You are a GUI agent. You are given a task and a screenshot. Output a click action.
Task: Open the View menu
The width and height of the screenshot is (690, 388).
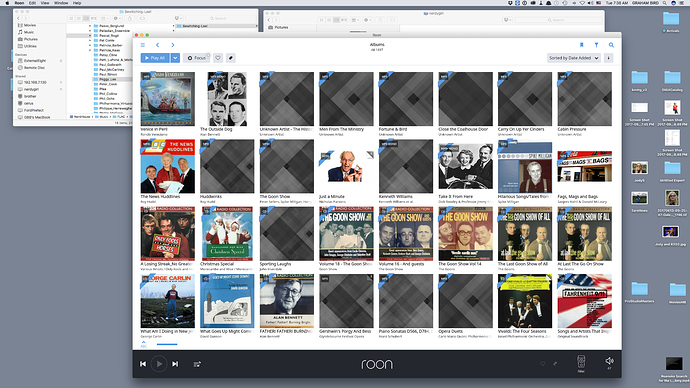pos(45,3)
